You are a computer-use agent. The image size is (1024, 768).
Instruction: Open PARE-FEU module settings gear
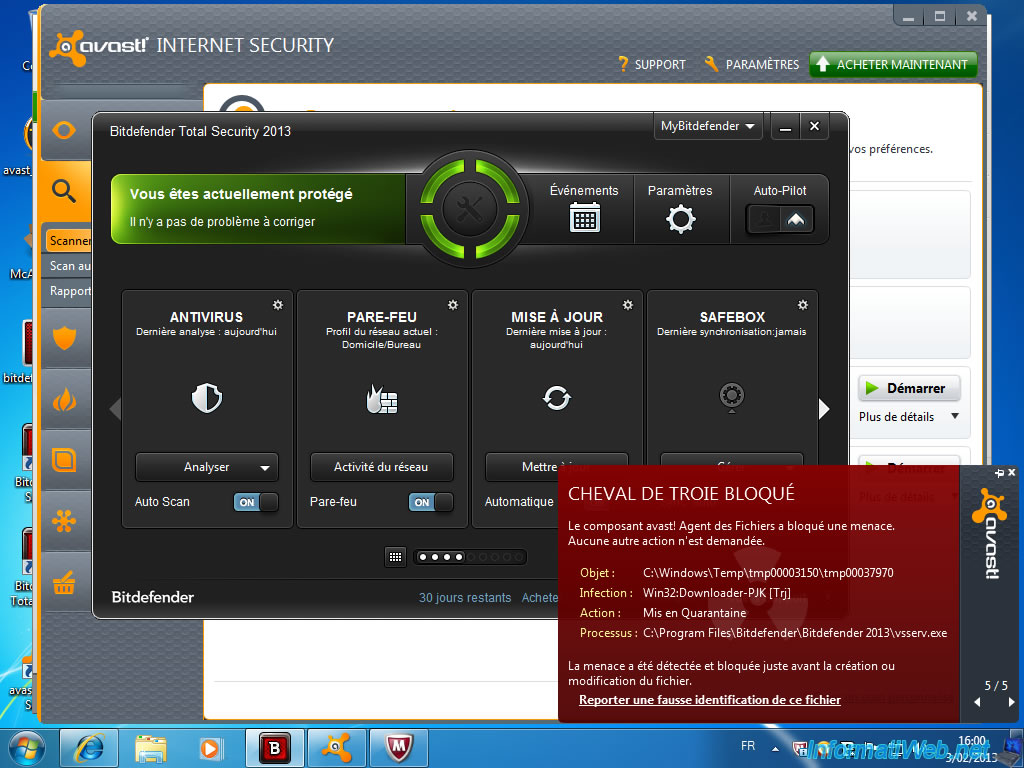453,305
